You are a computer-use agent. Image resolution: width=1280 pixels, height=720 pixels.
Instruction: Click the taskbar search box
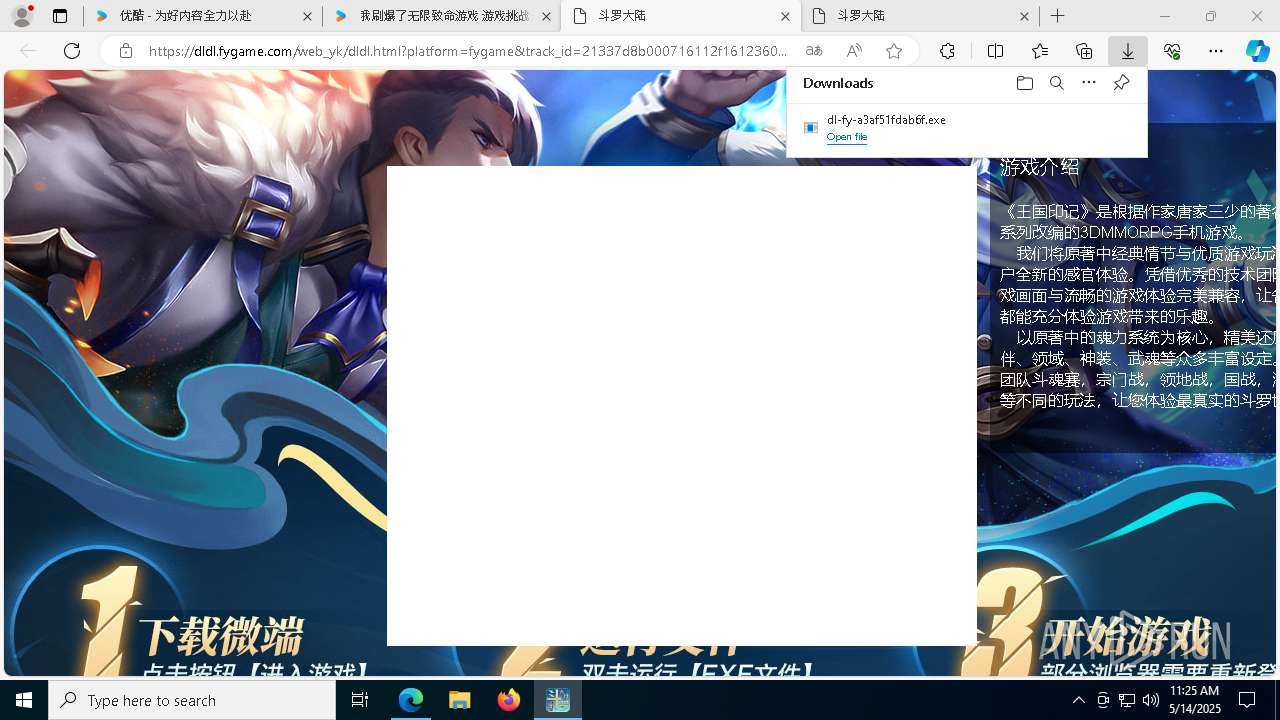[x=192, y=700]
